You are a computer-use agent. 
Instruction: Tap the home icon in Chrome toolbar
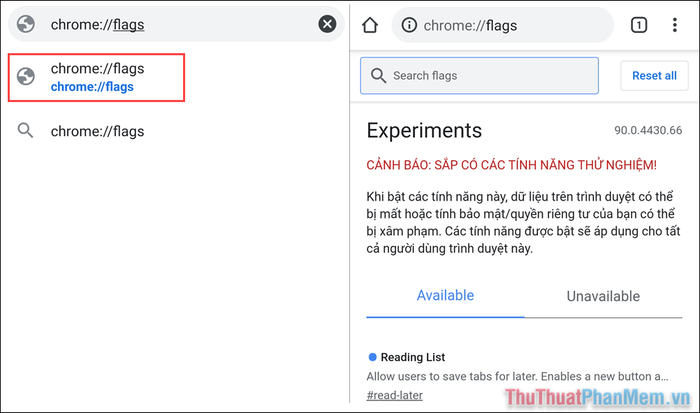point(370,25)
